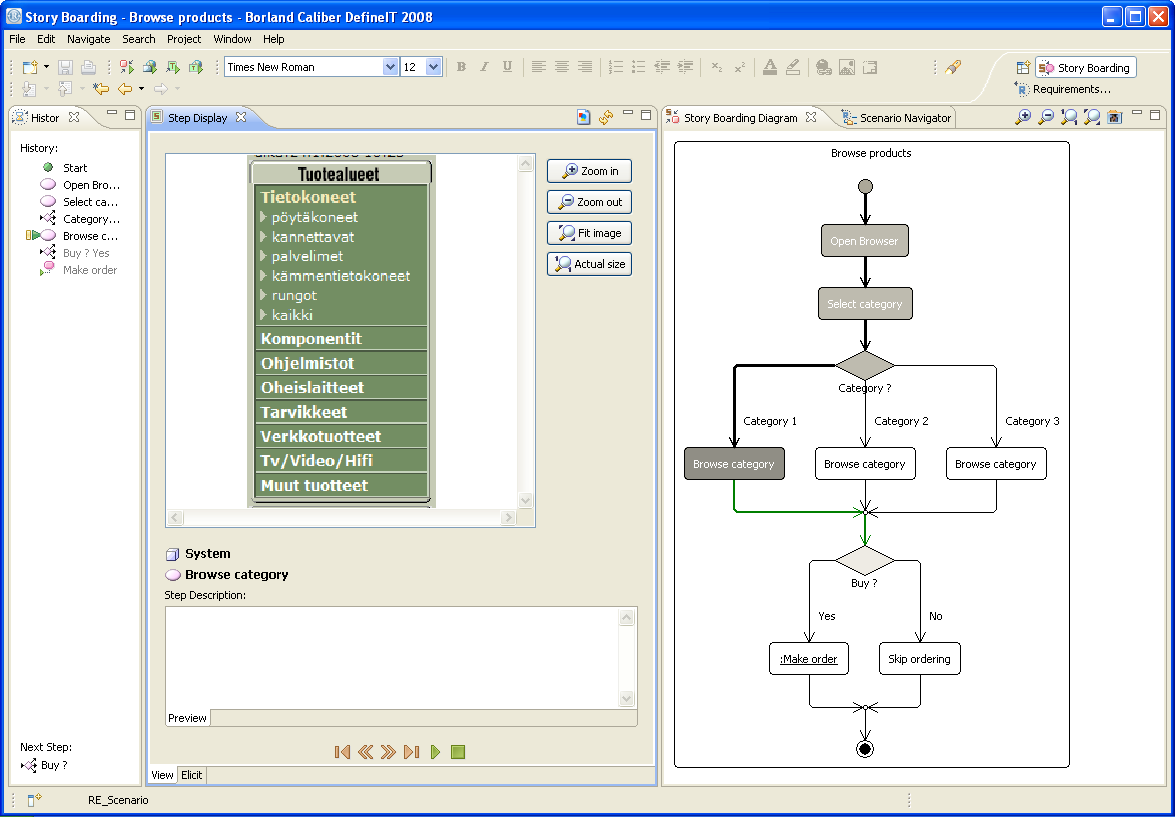
Task: Open the font size 12 dropdown
Action: [x=433, y=67]
